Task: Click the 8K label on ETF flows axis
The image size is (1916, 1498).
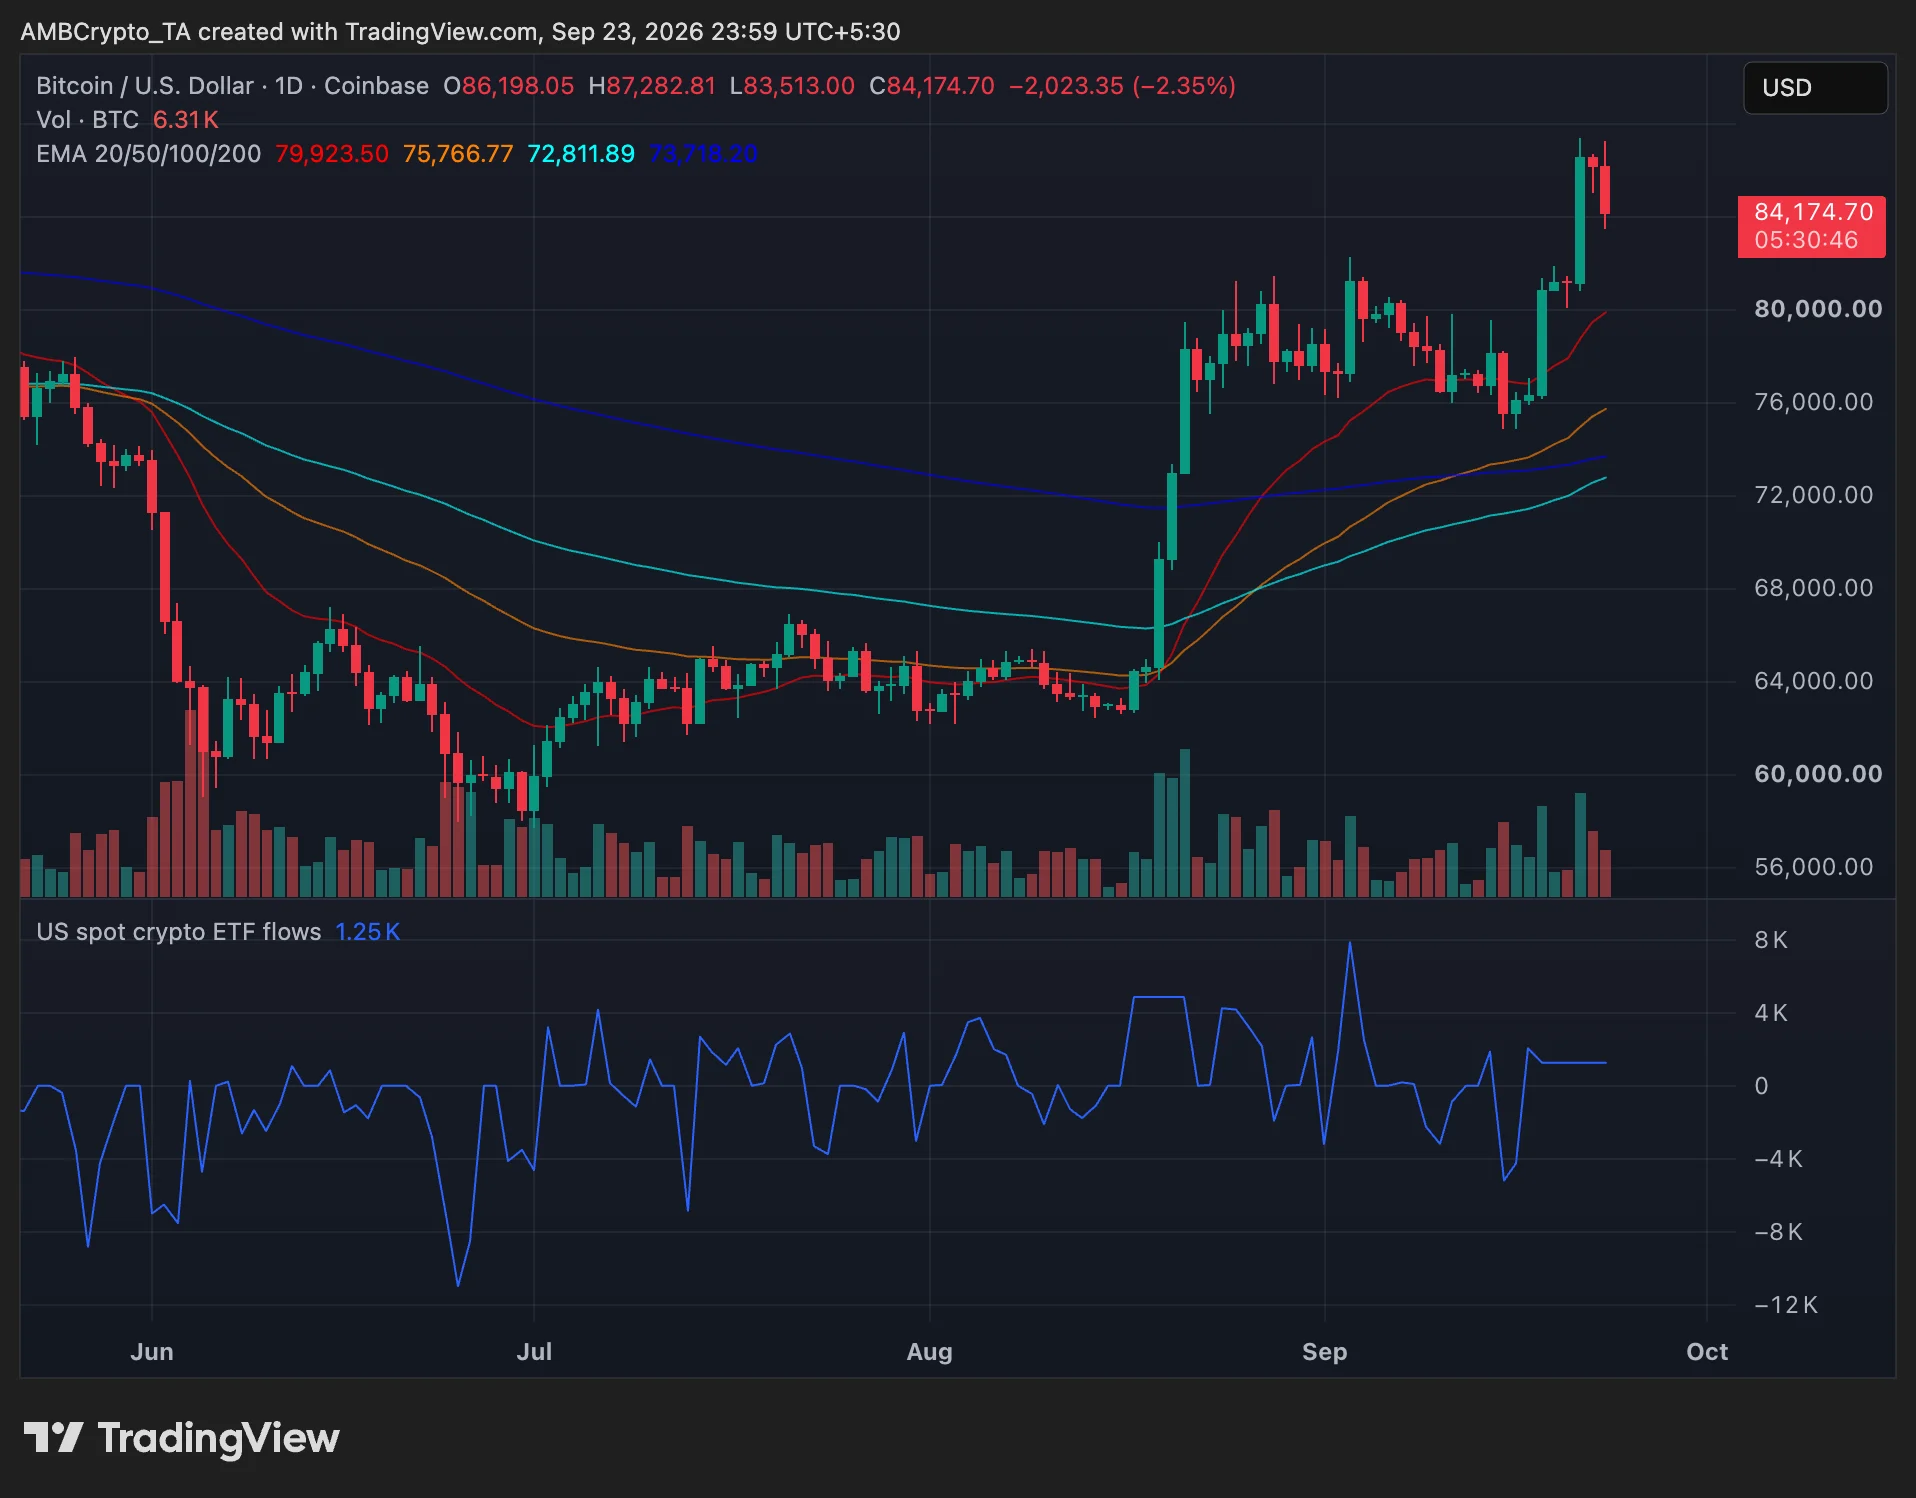Action: pos(1770,940)
